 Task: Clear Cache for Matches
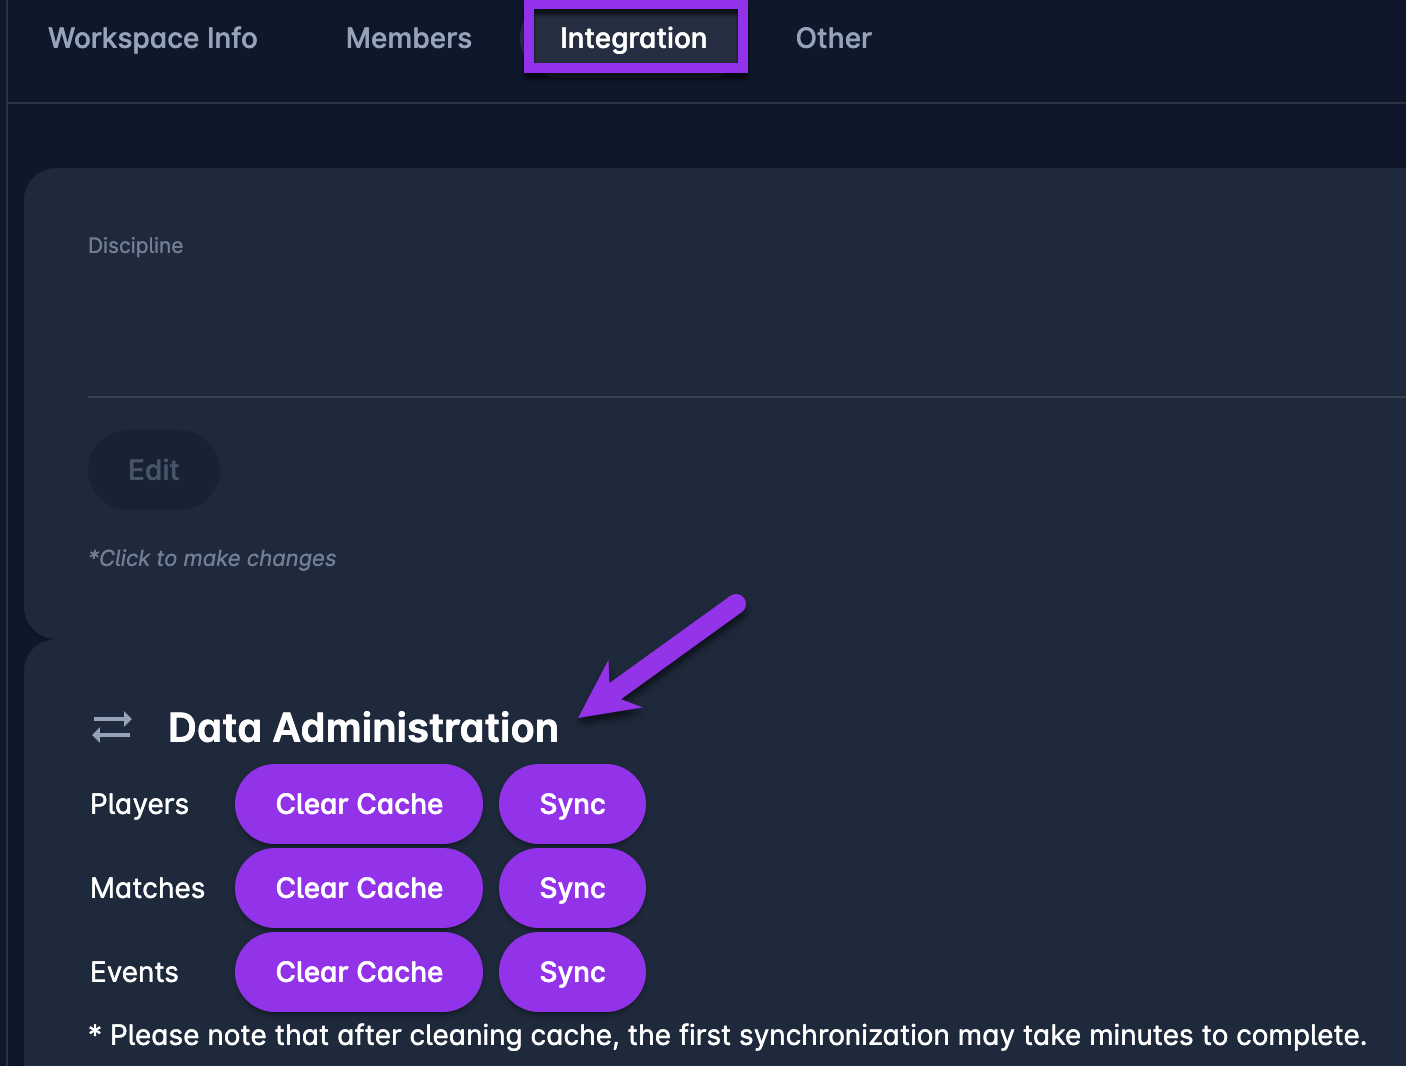359,888
